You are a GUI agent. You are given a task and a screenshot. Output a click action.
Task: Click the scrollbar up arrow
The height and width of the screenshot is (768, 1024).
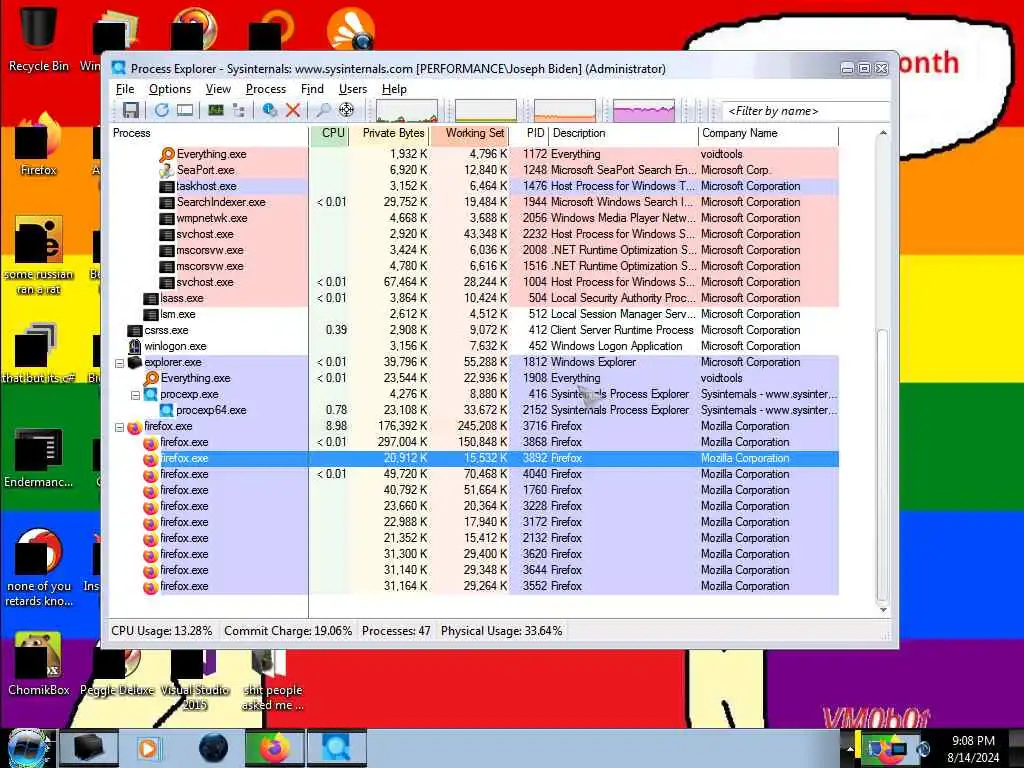click(x=882, y=133)
